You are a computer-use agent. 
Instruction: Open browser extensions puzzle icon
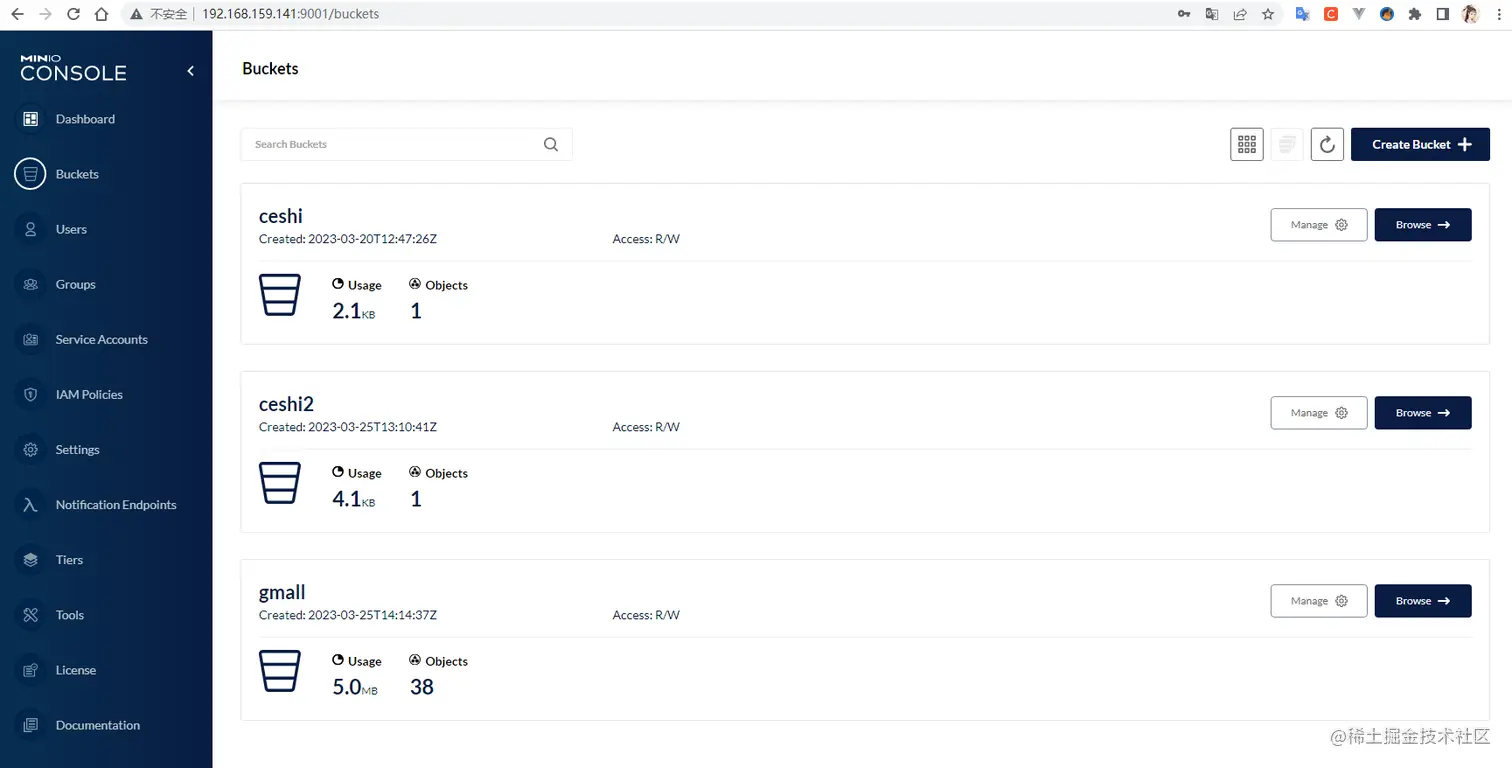click(x=1415, y=14)
